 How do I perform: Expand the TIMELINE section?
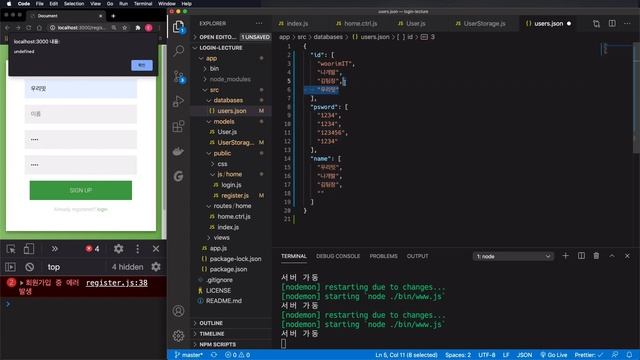[x=212, y=334]
